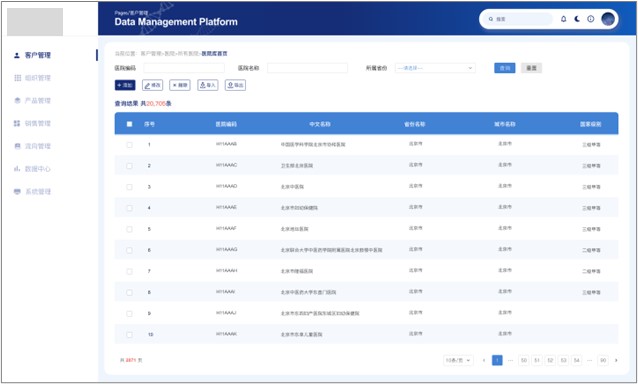
Task: Click the grid icon beside 组织管理
Action: (x=17, y=78)
